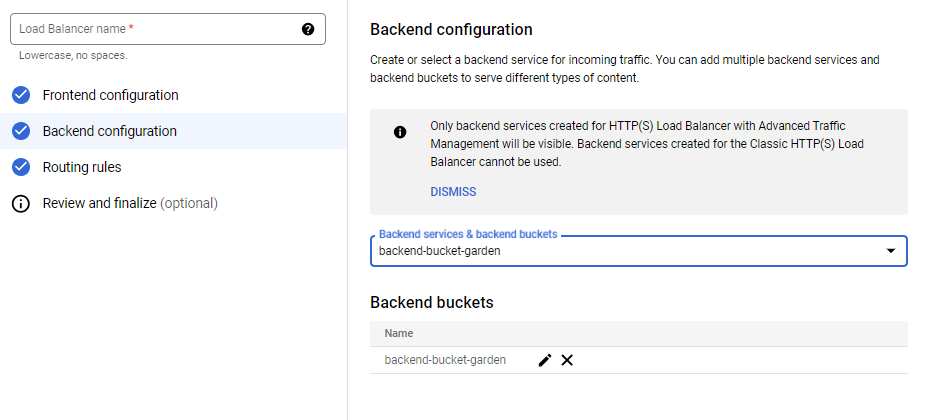The image size is (925, 420).
Task: Open the Backend services & backend buckets dropdown
Action: tap(630, 251)
